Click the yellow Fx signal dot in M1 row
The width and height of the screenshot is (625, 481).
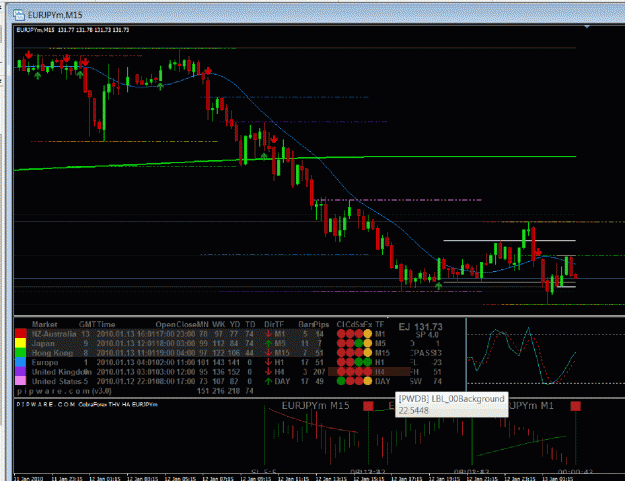(368, 334)
